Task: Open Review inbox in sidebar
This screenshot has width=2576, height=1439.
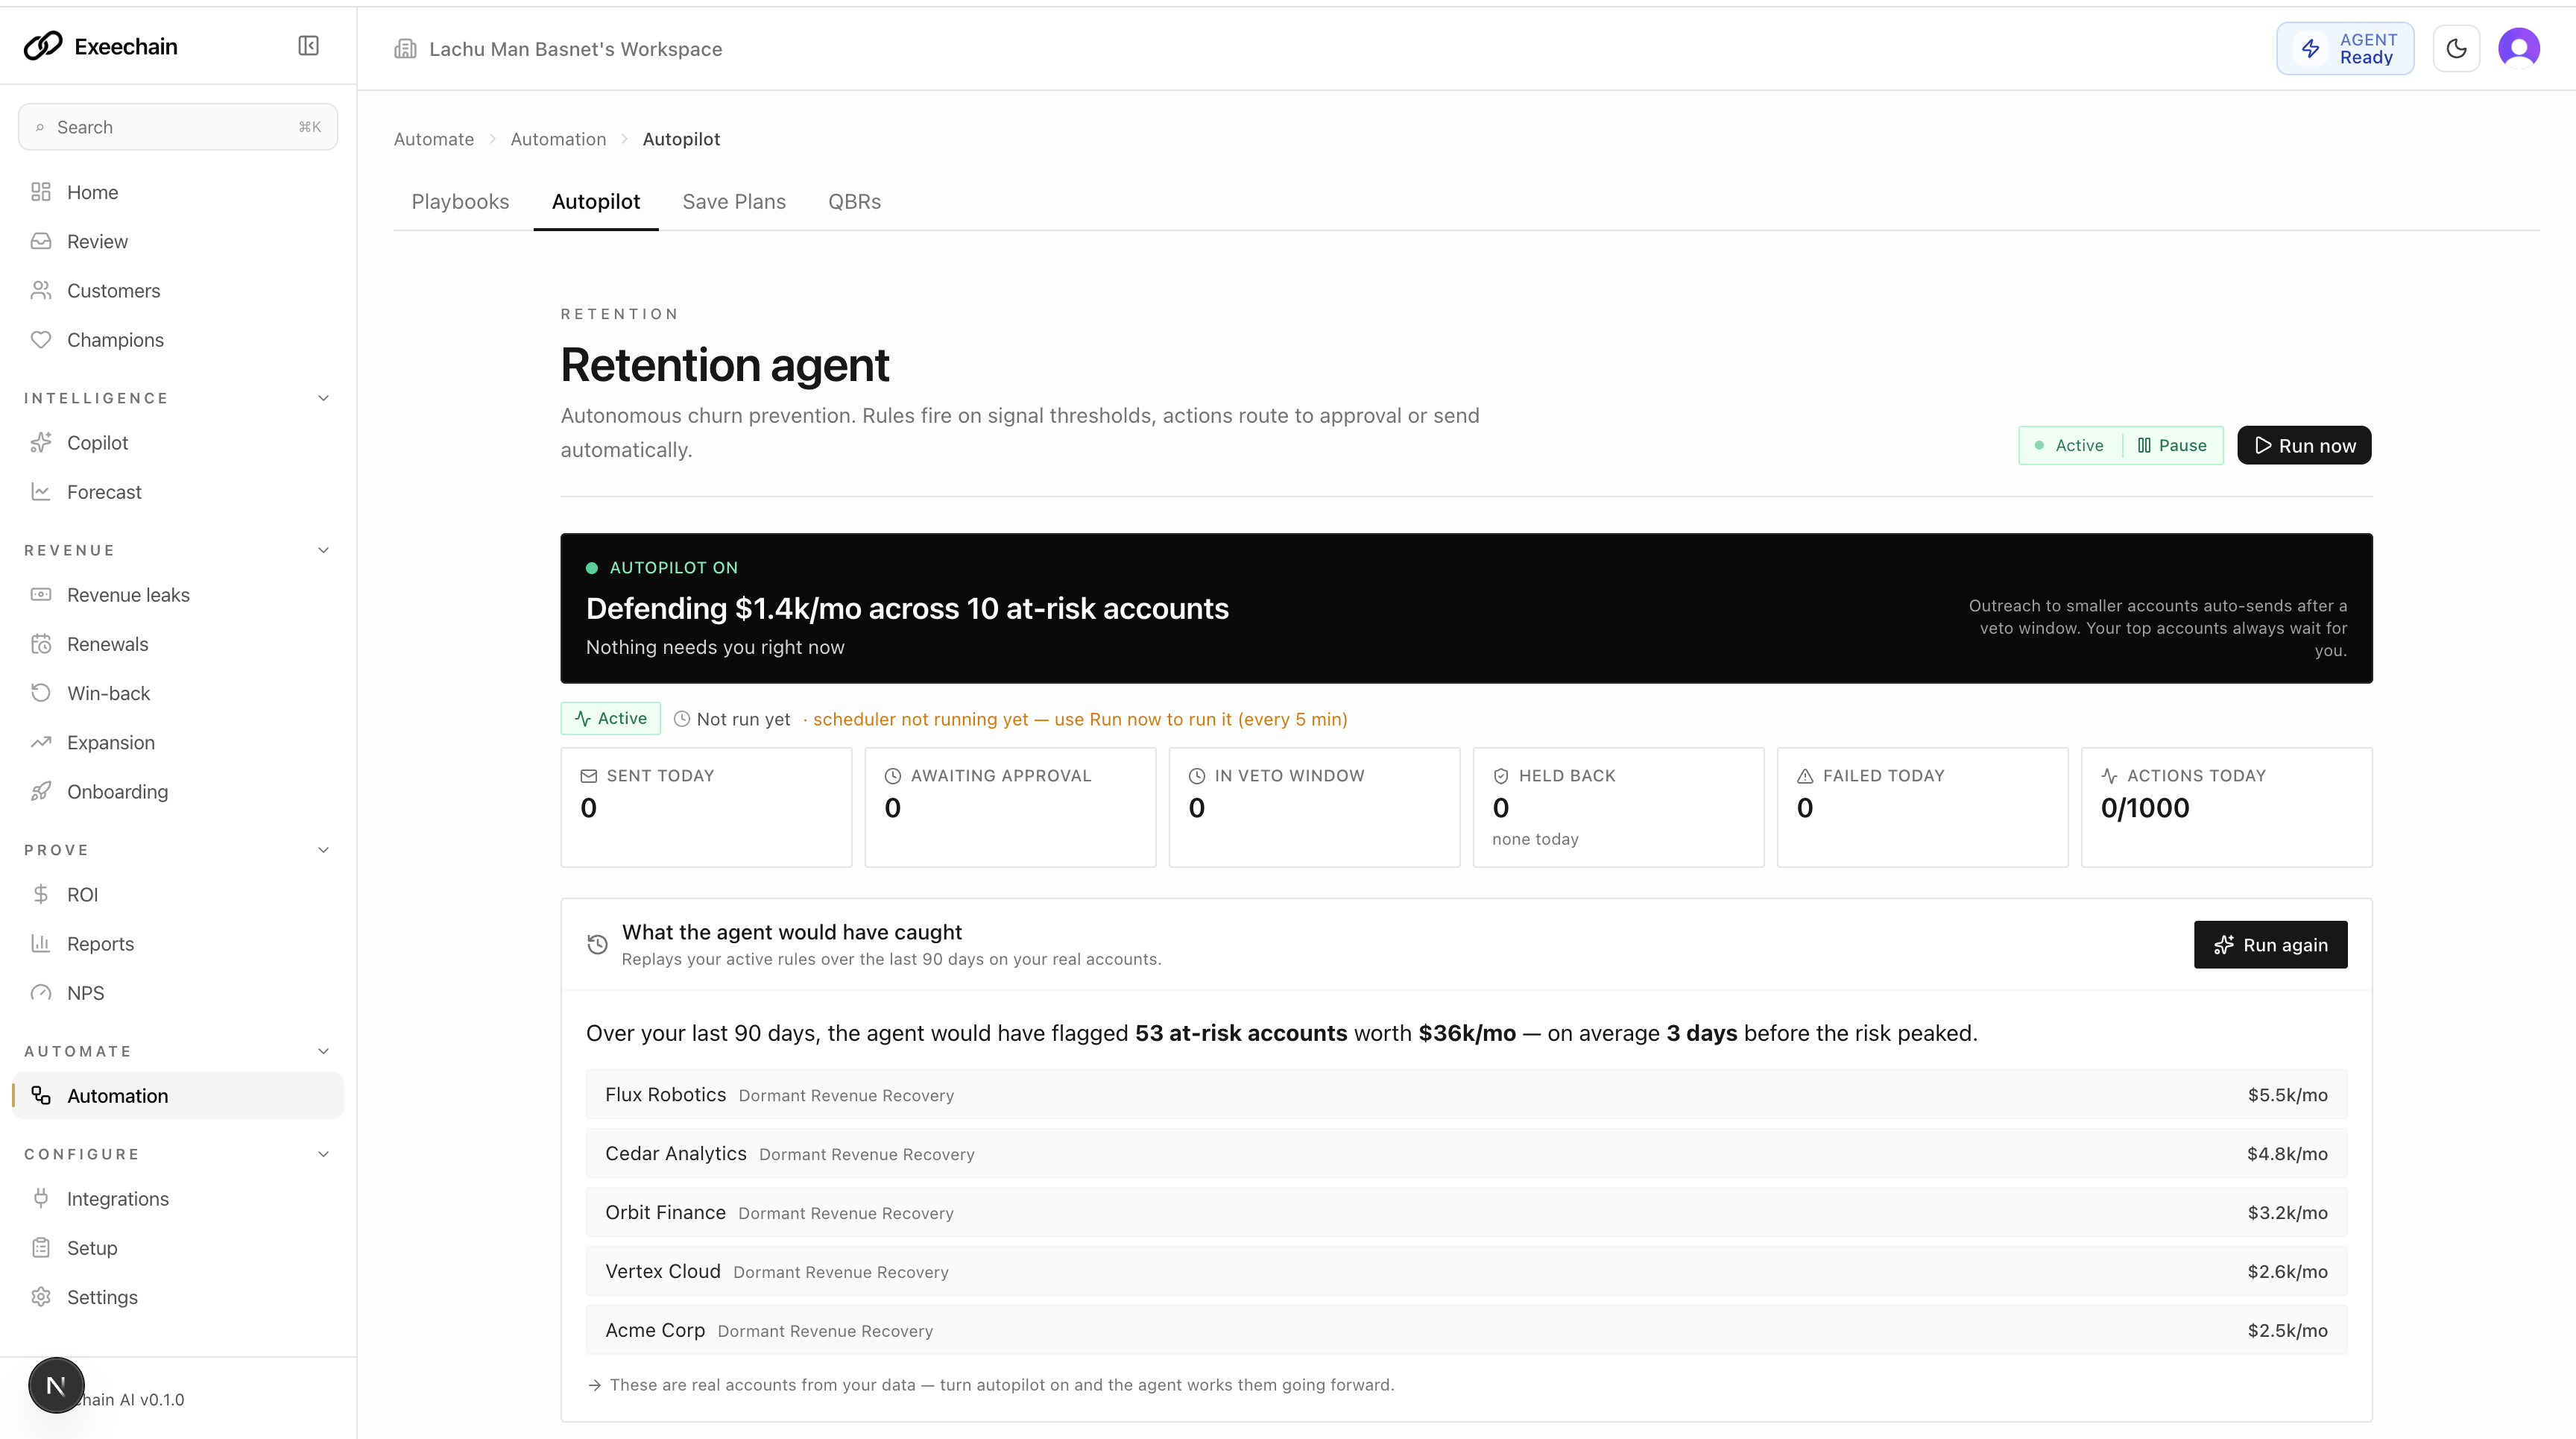Action: (x=178, y=241)
